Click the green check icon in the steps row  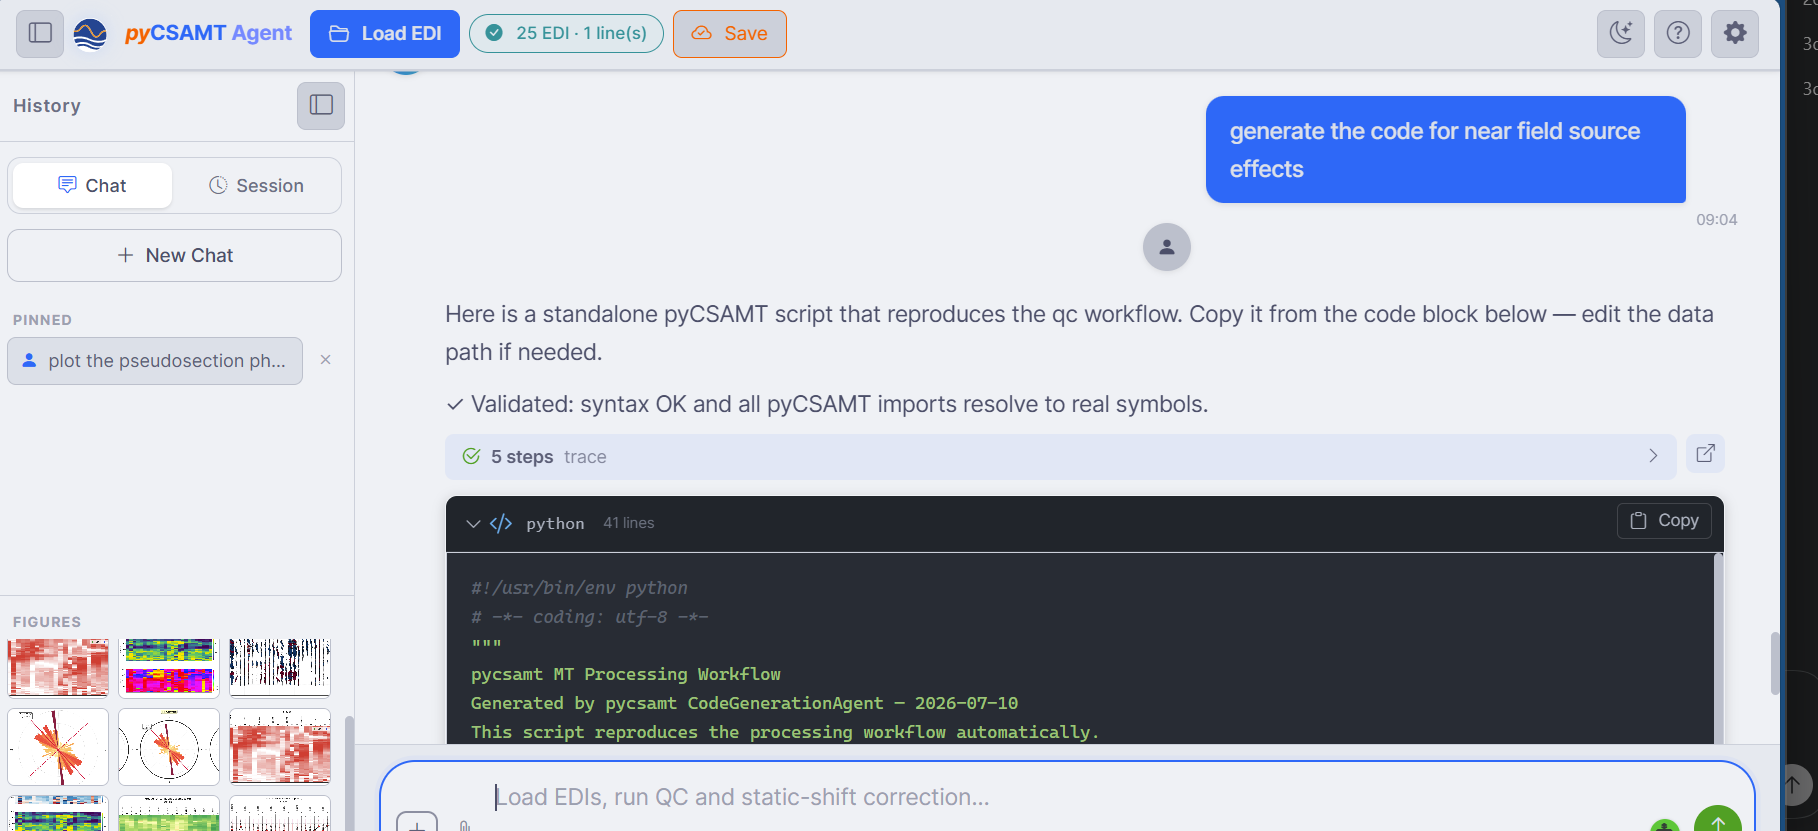[472, 457]
